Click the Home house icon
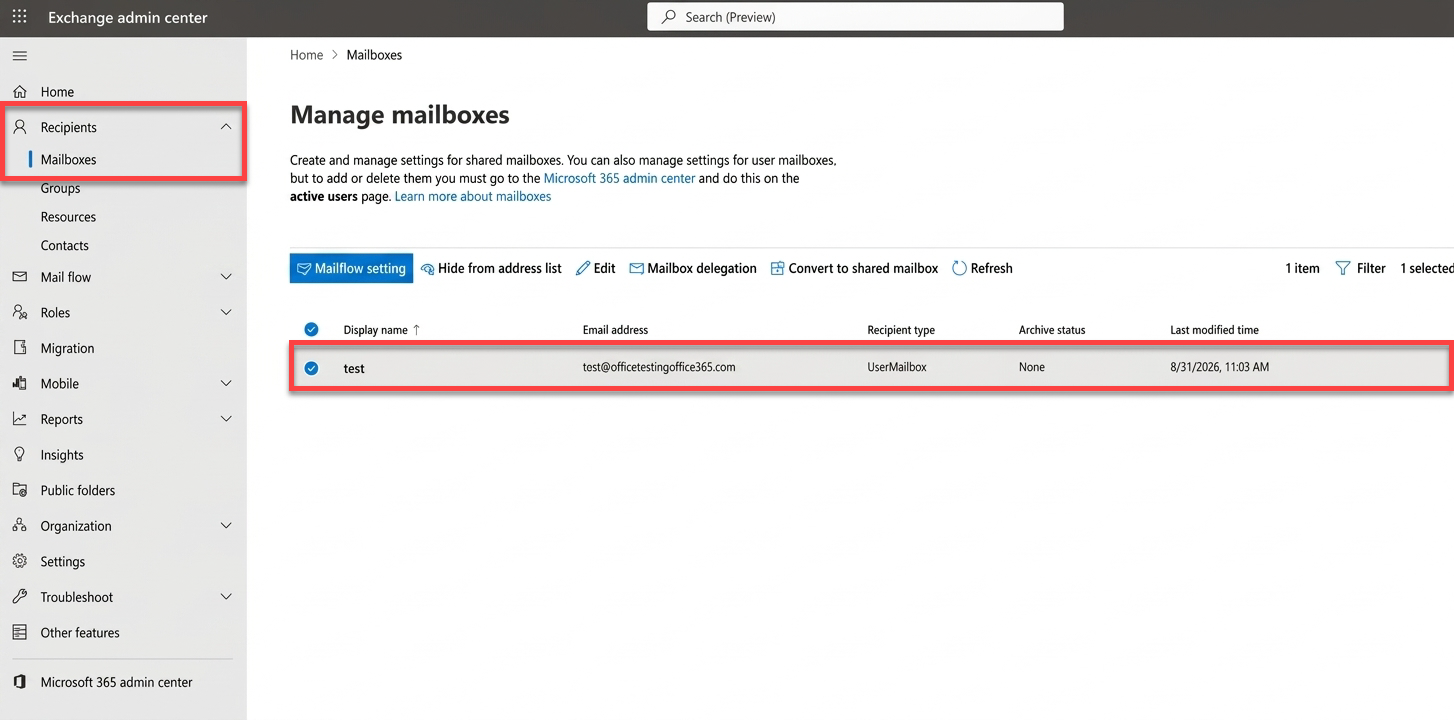The width and height of the screenshot is (1454, 720). pos(19,91)
